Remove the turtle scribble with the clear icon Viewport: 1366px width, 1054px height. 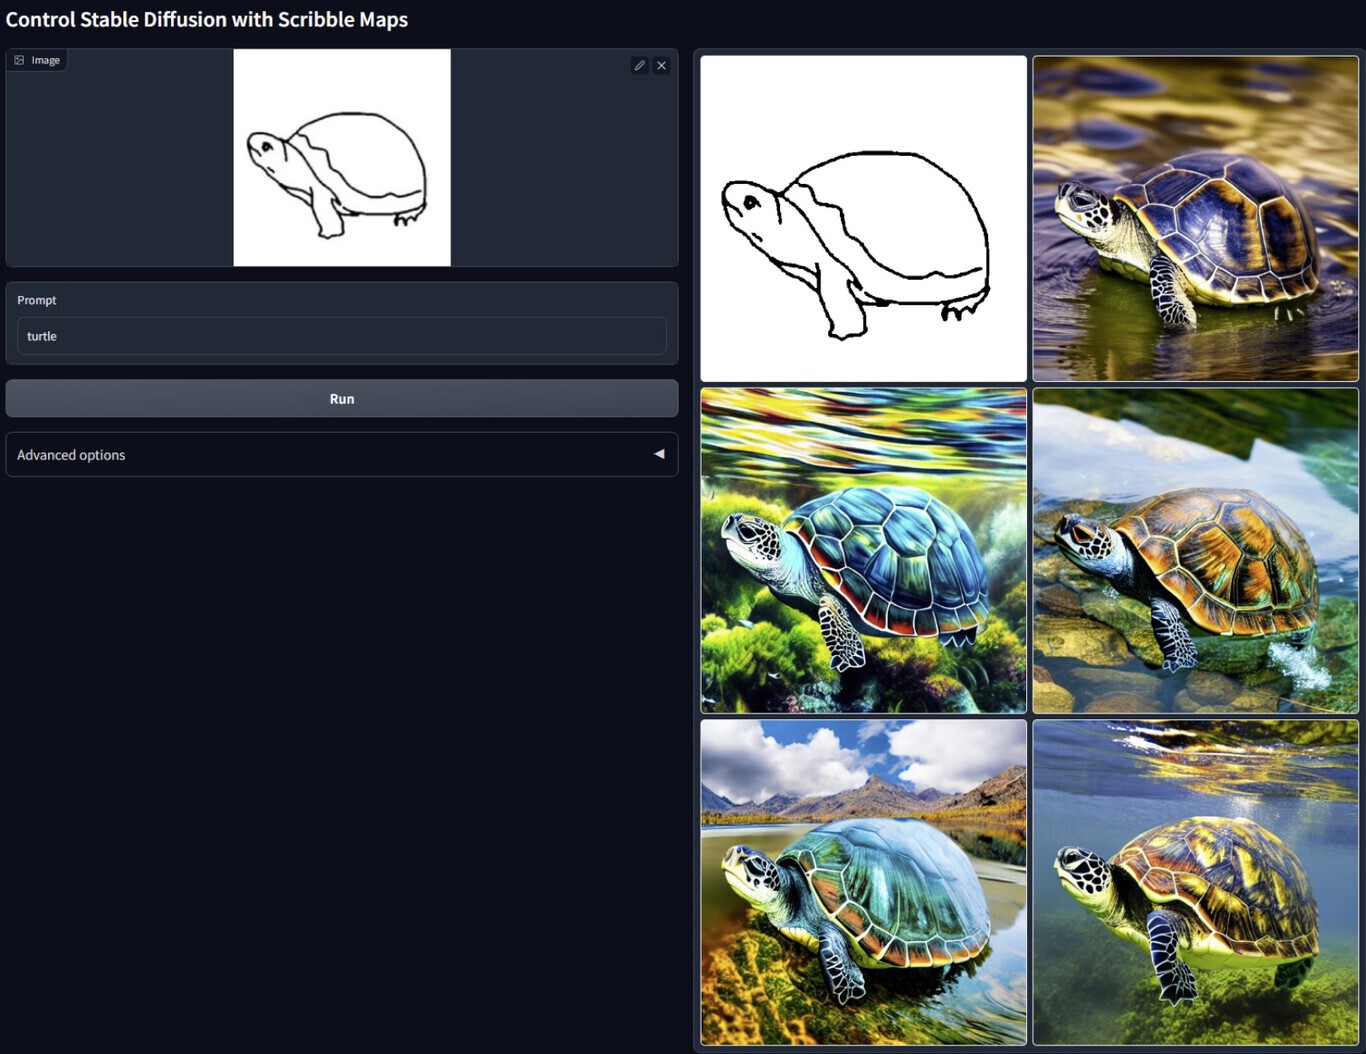coord(661,65)
